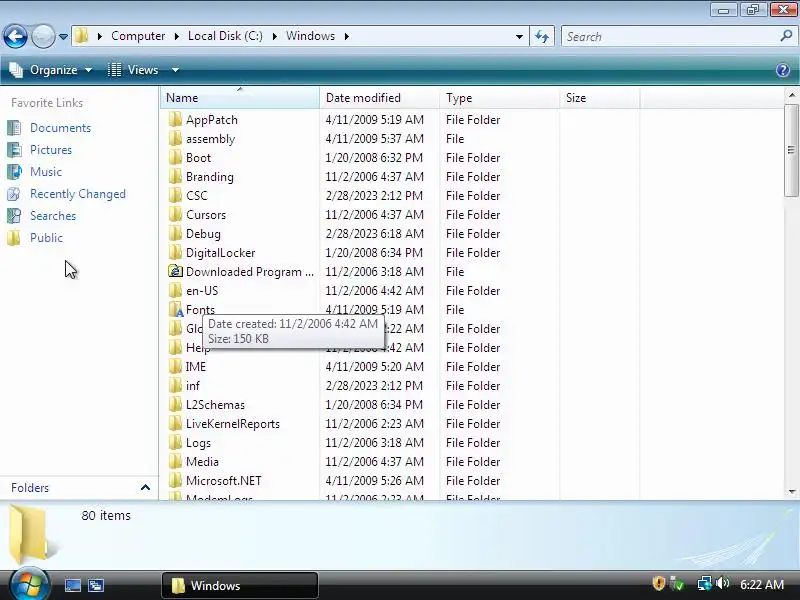Screen dimensions: 800x600
Task: Select the Downloaded Program Files icon
Action: 175,271
